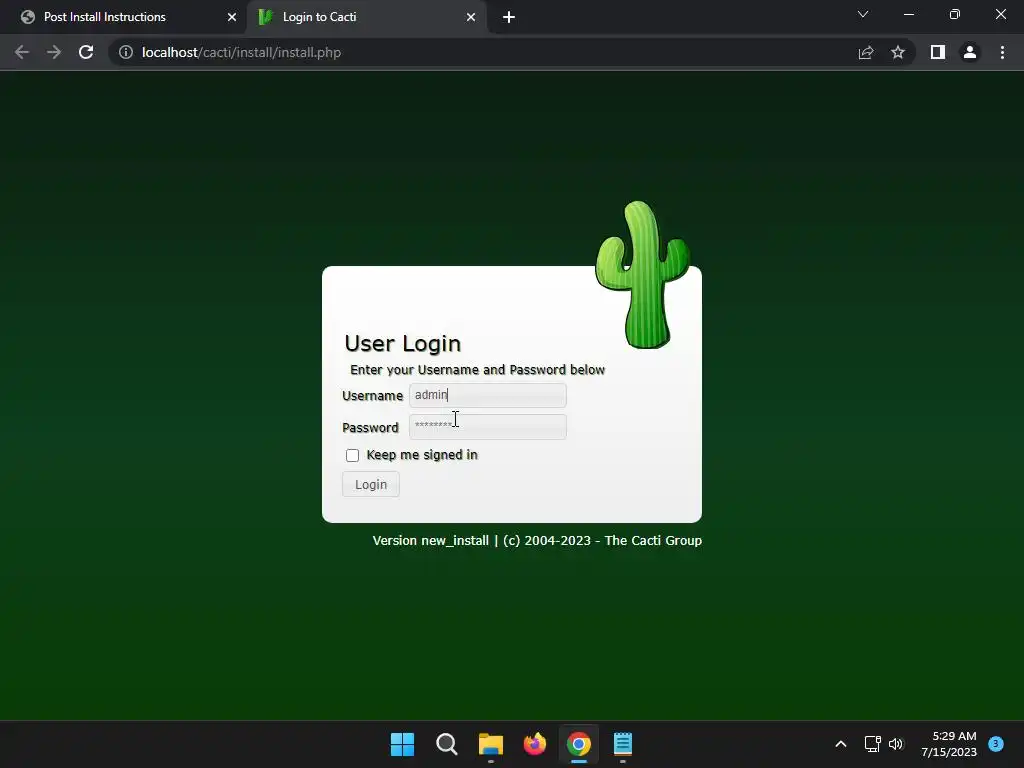The width and height of the screenshot is (1024, 768).
Task: Go forward in browser history
Action: pyautogui.click(x=54, y=52)
